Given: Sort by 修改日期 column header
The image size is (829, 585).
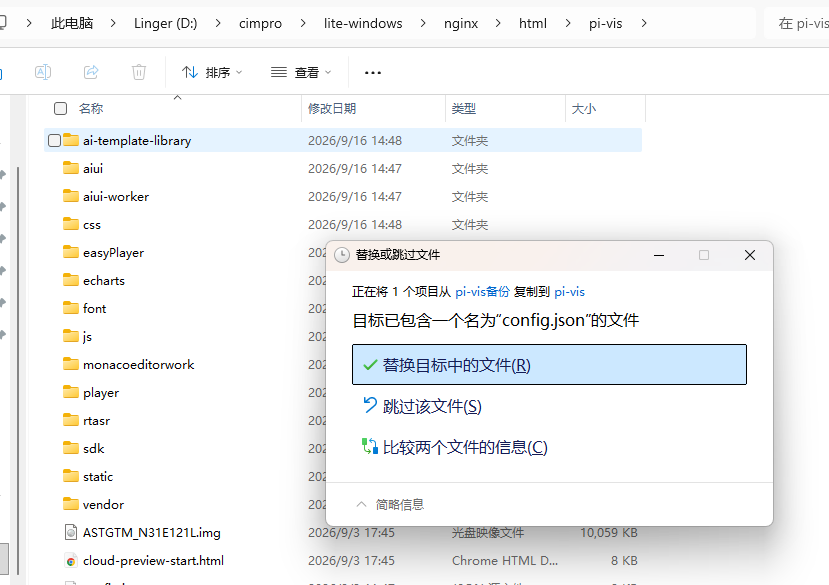Looking at the screenshot, I should (332, 108).
